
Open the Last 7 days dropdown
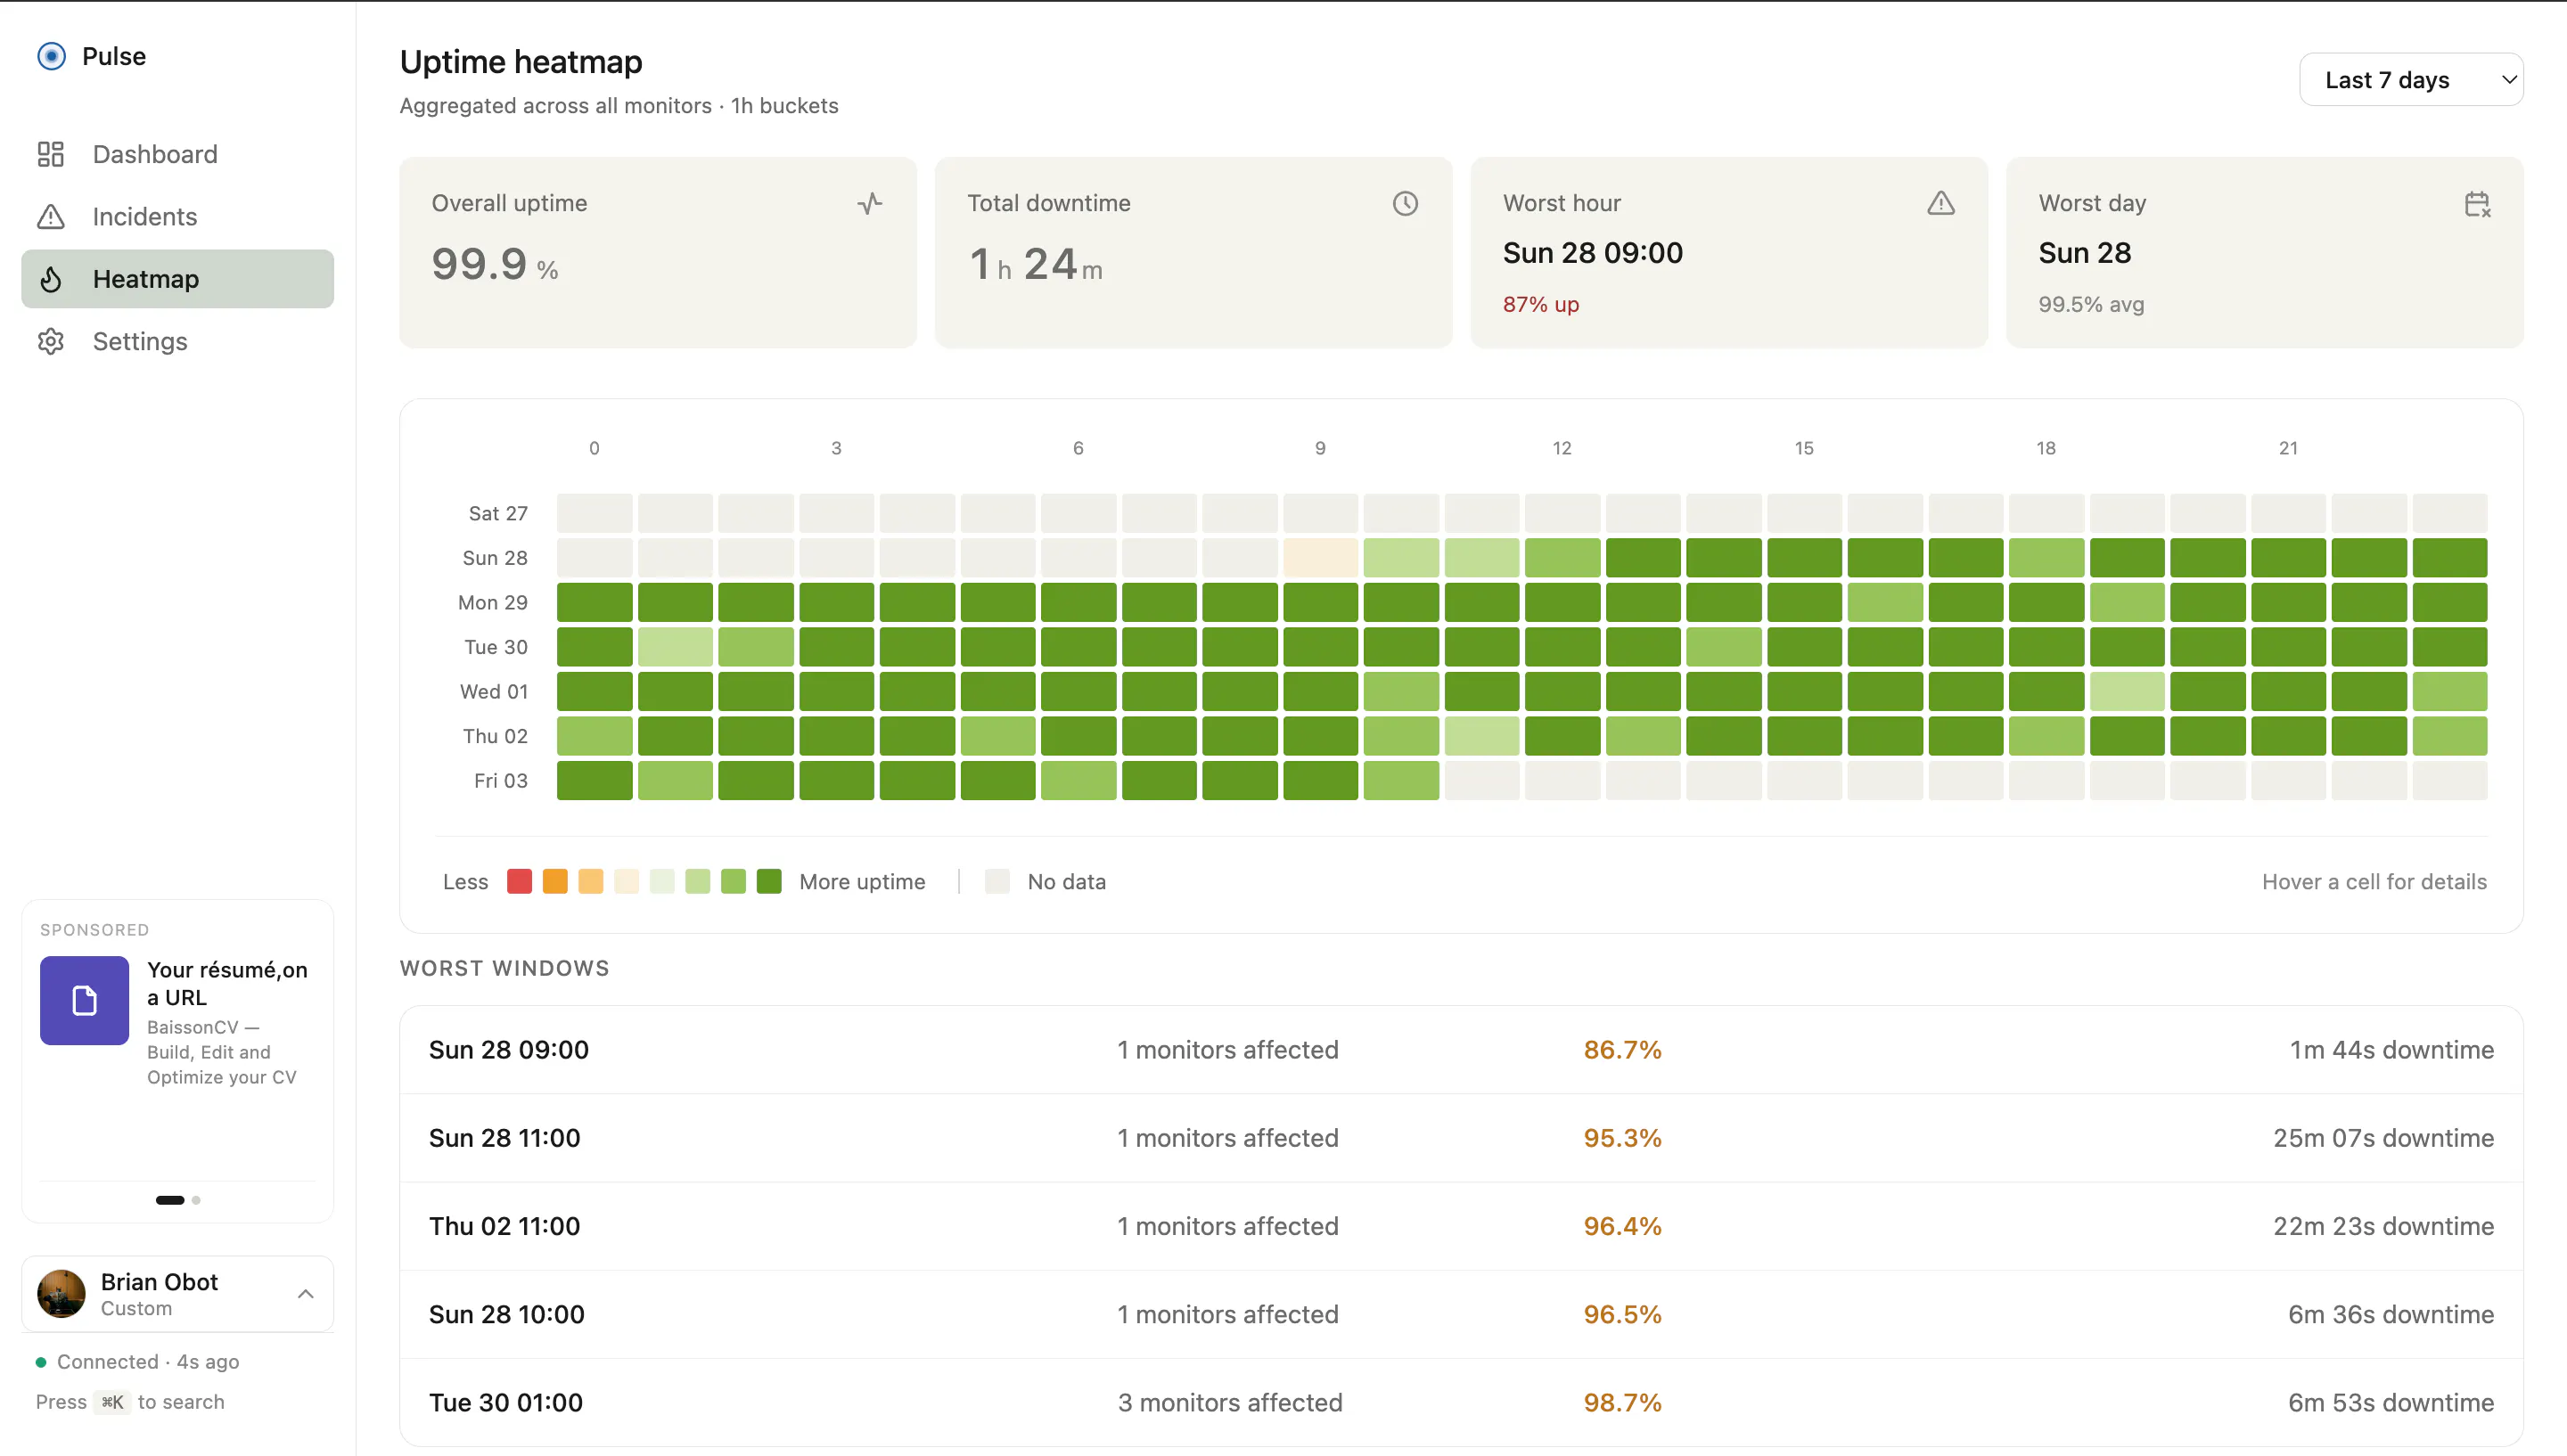[x=2411, y=80]
